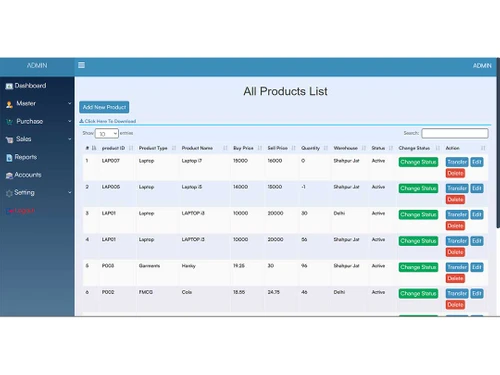Click the Add New Product button
The width and height of the screenshot is (500, 375).
tap(104, 107)
